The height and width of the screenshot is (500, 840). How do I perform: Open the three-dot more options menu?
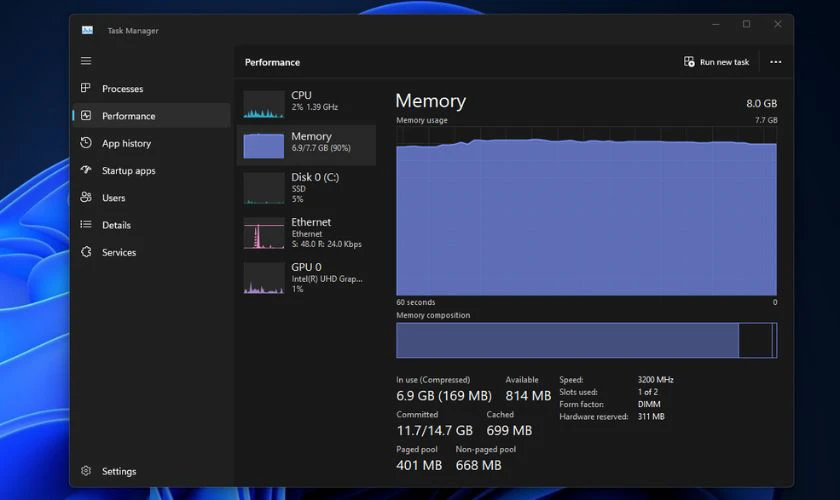775,62
